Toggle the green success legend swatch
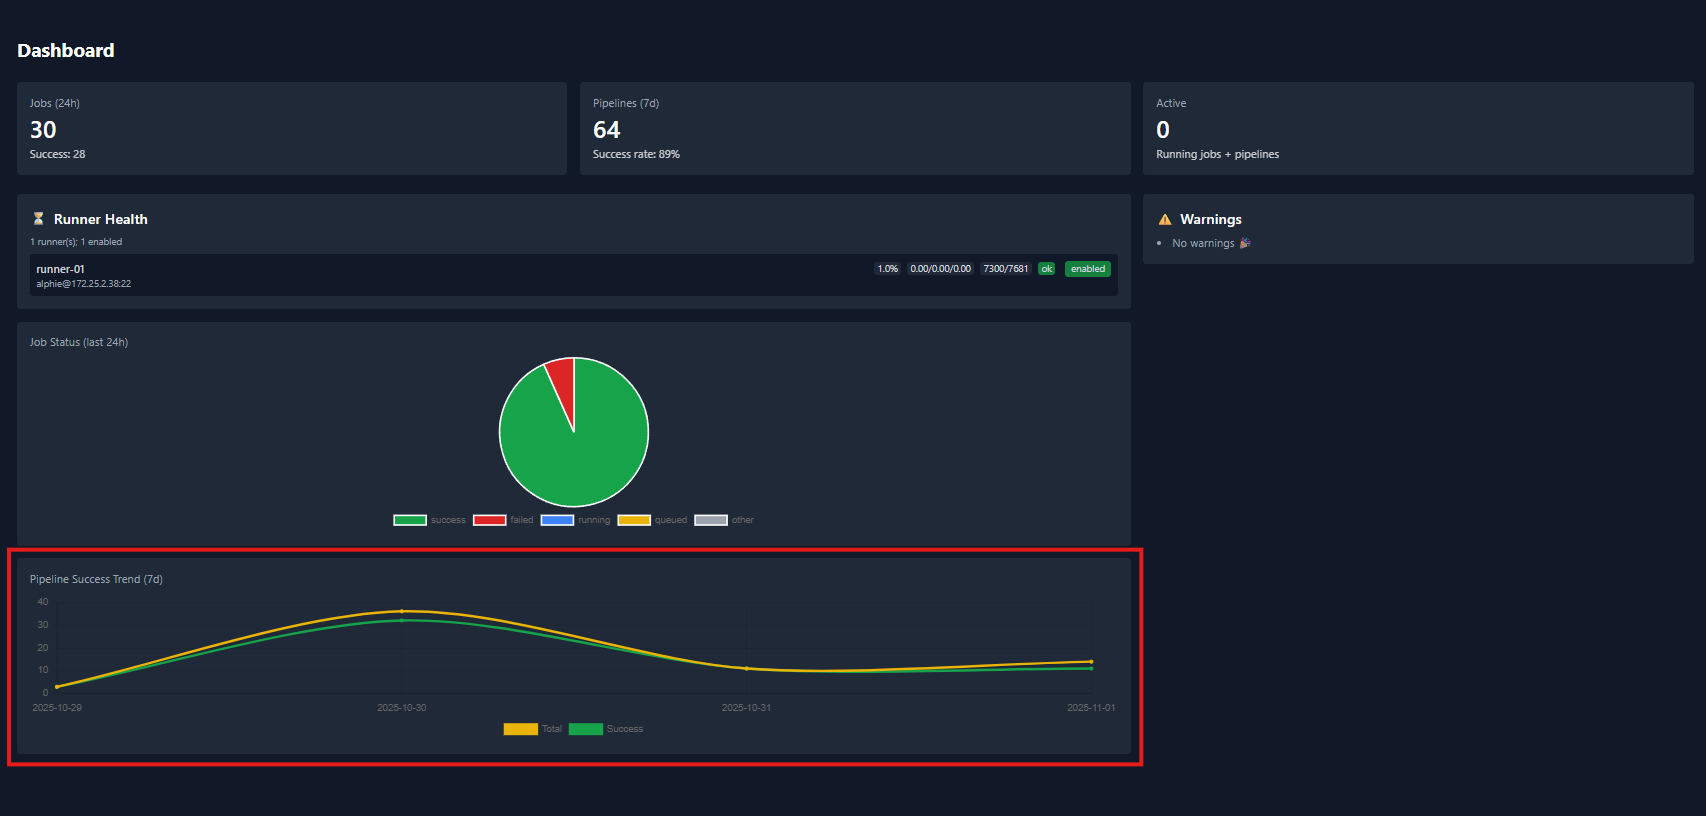 click(410, 520)
